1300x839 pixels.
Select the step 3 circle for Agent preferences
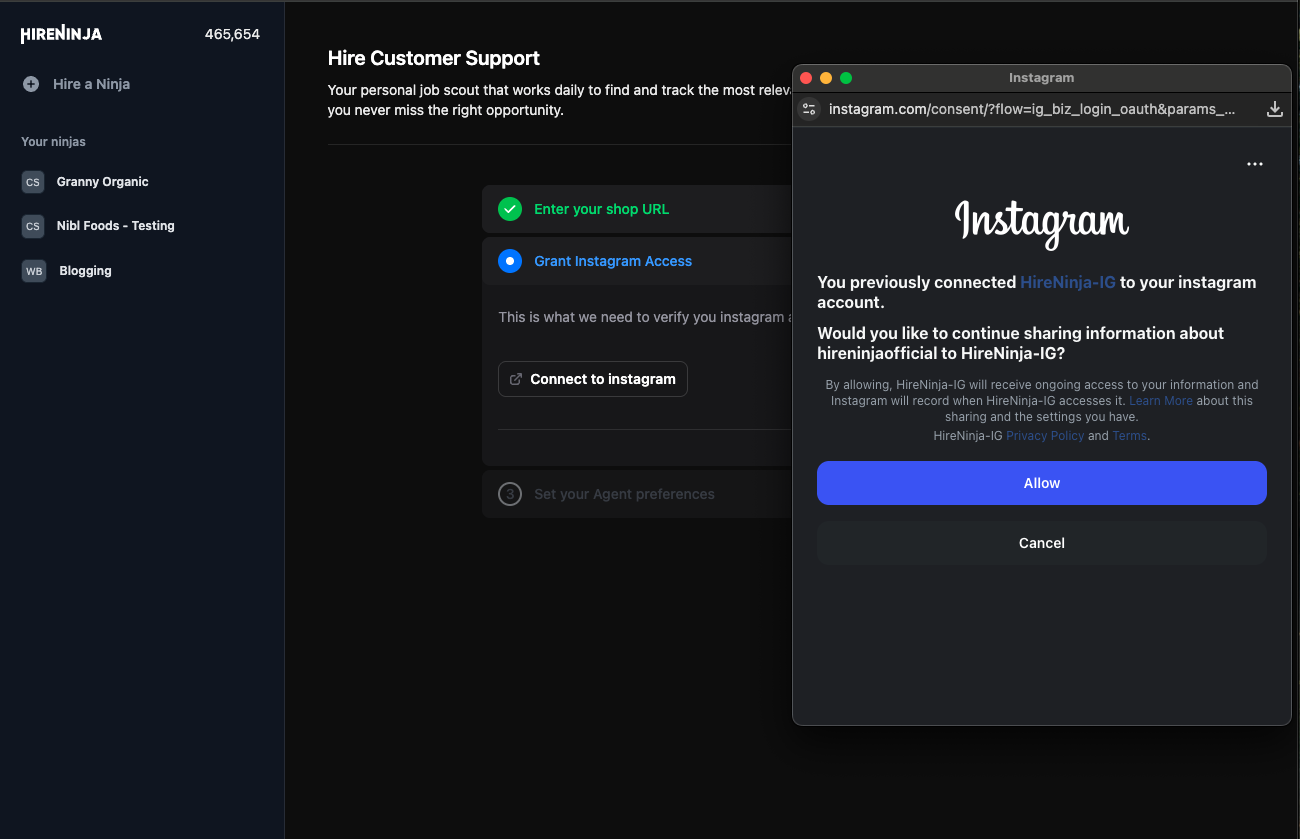(510, 493)
